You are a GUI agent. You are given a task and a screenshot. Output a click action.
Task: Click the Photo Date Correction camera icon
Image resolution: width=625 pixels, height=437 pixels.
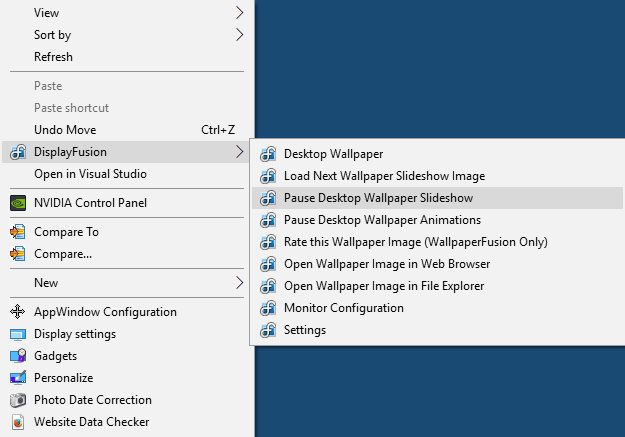17,400
